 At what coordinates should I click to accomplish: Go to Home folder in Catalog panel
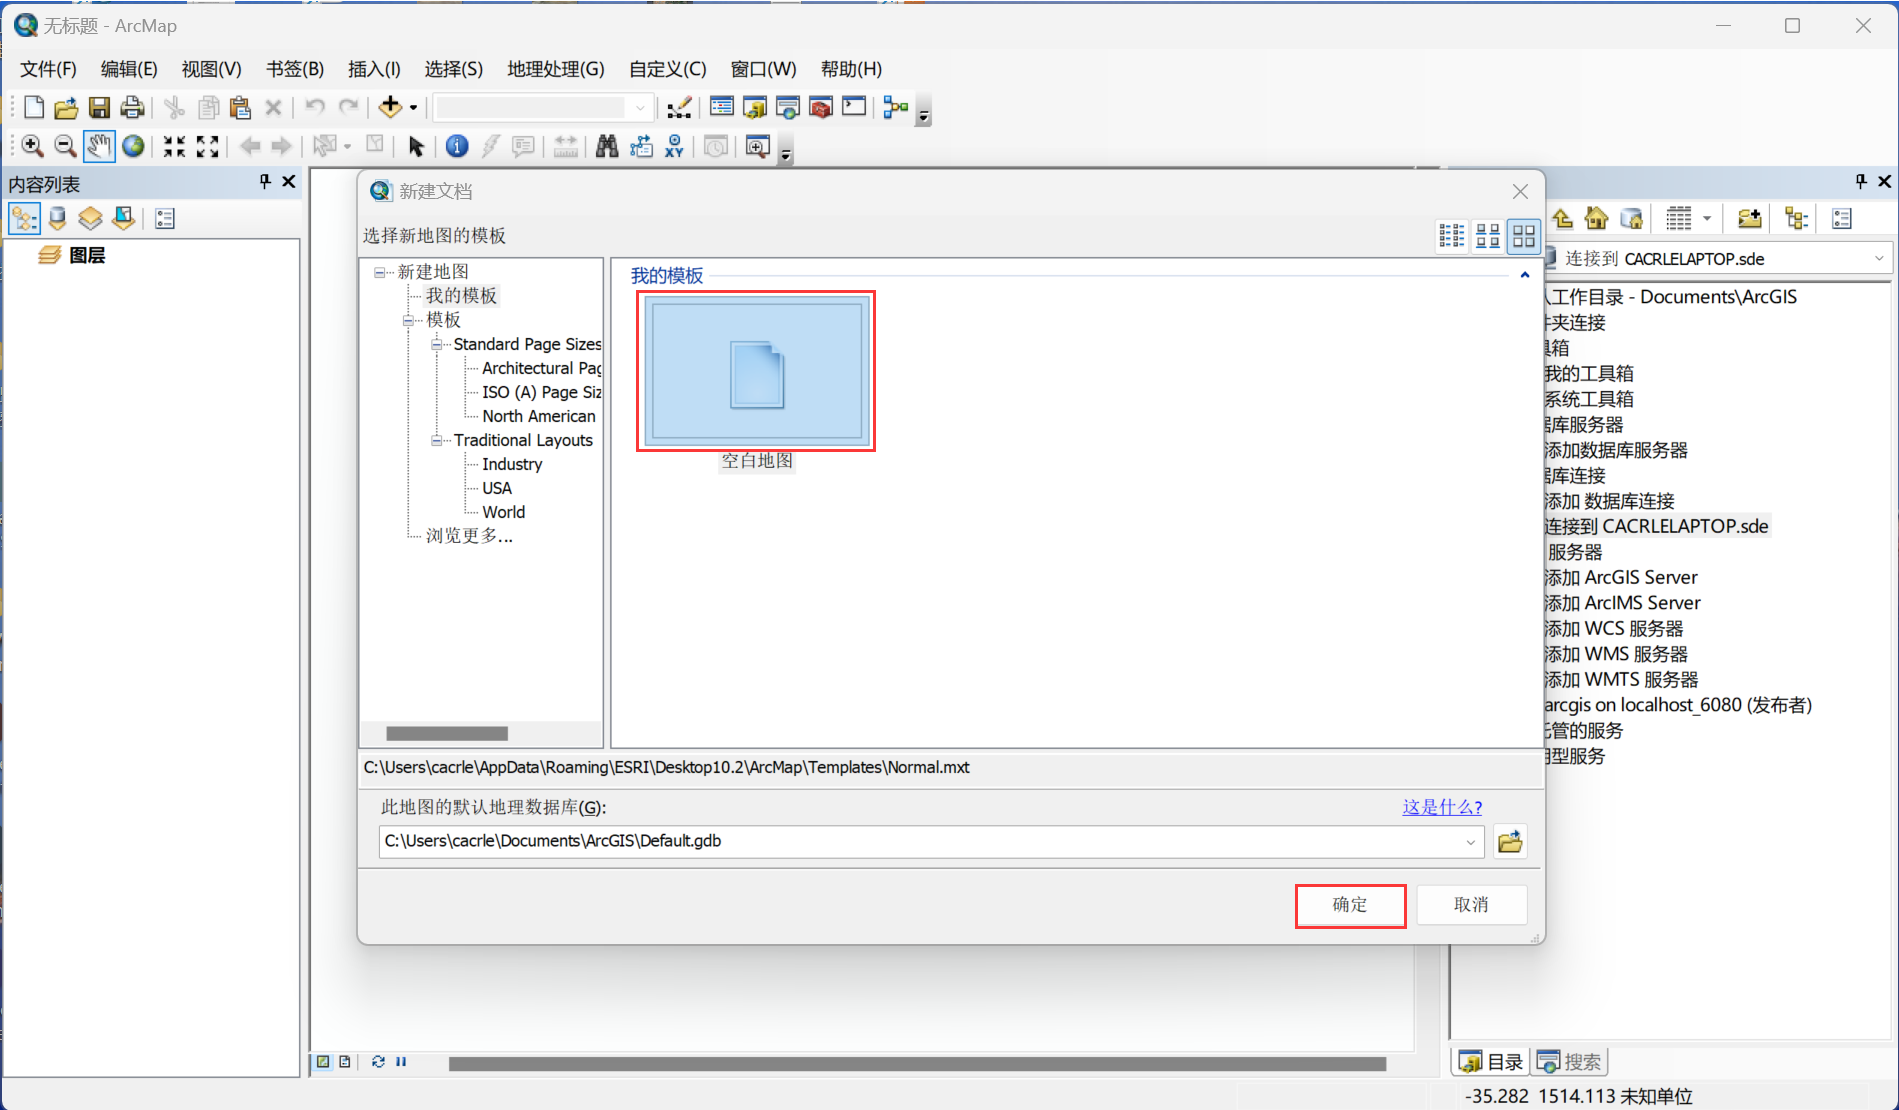point(1597,218)
